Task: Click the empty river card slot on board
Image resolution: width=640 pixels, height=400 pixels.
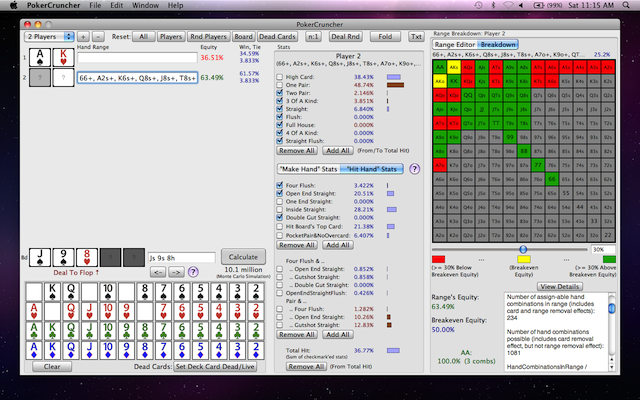Action: click(134, 257)
